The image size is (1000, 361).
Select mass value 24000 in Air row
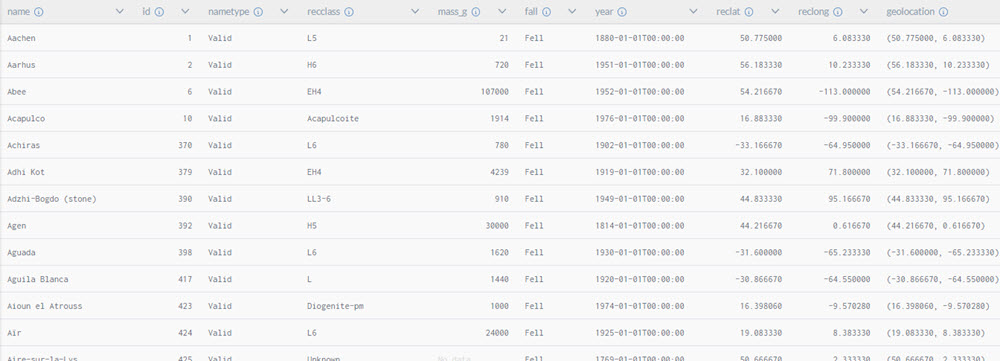point(497,333)
